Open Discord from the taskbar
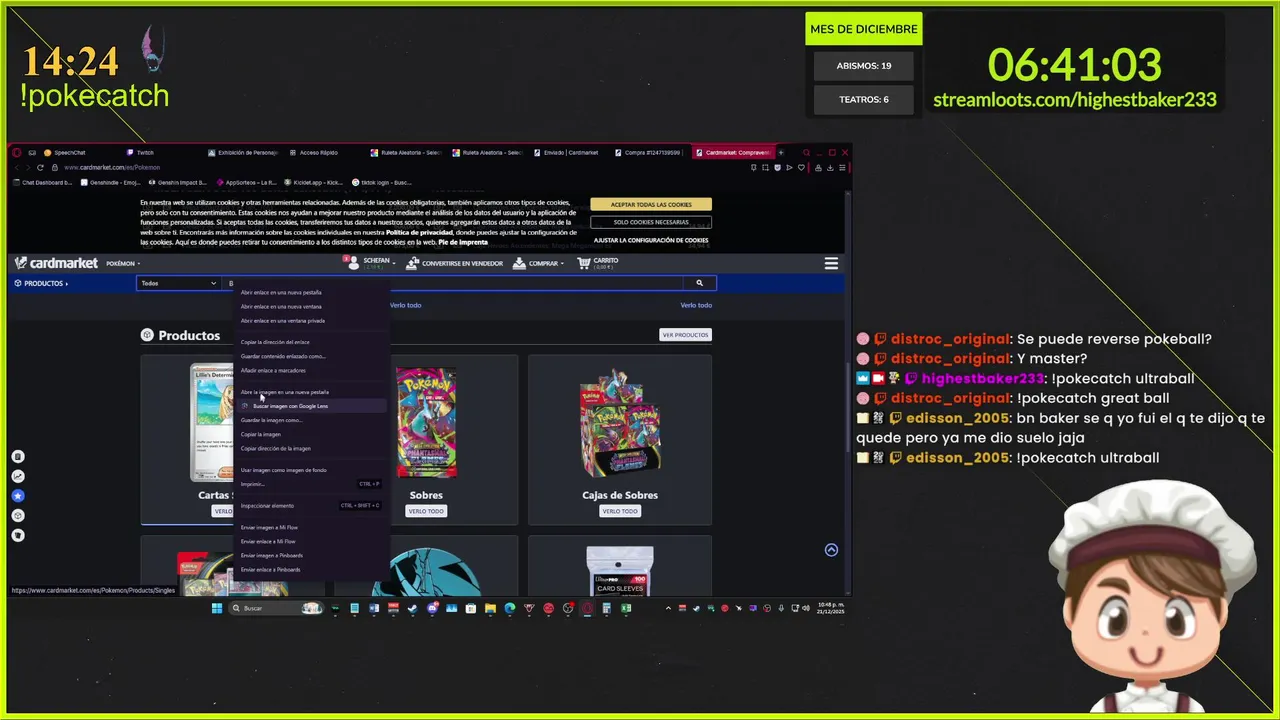Viewport: 1280px width, 720px height. tap(432, 608)
